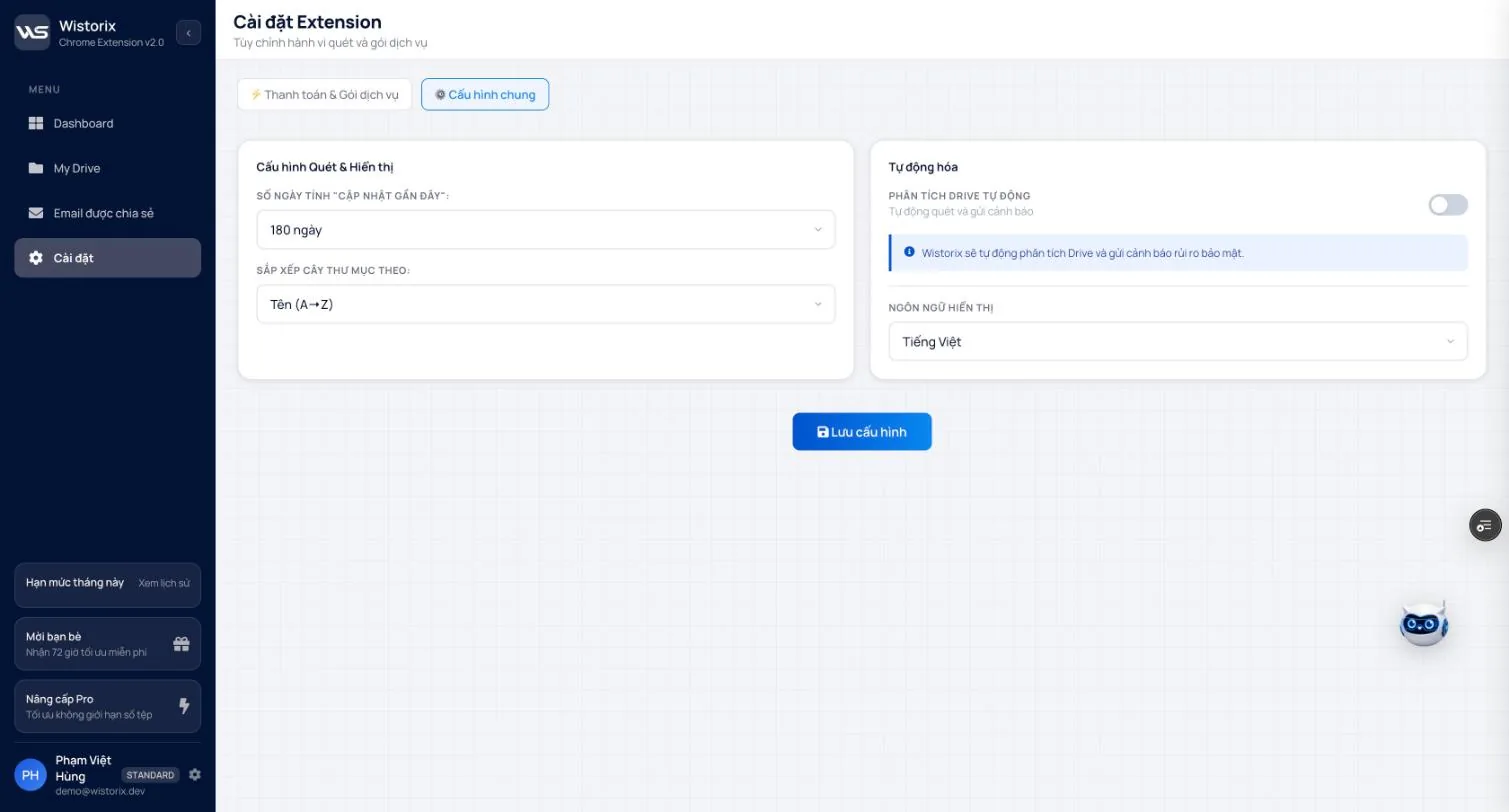Open Dashboard via its grid icon
Screen dimensions: 1509x812
coord(36,123)
